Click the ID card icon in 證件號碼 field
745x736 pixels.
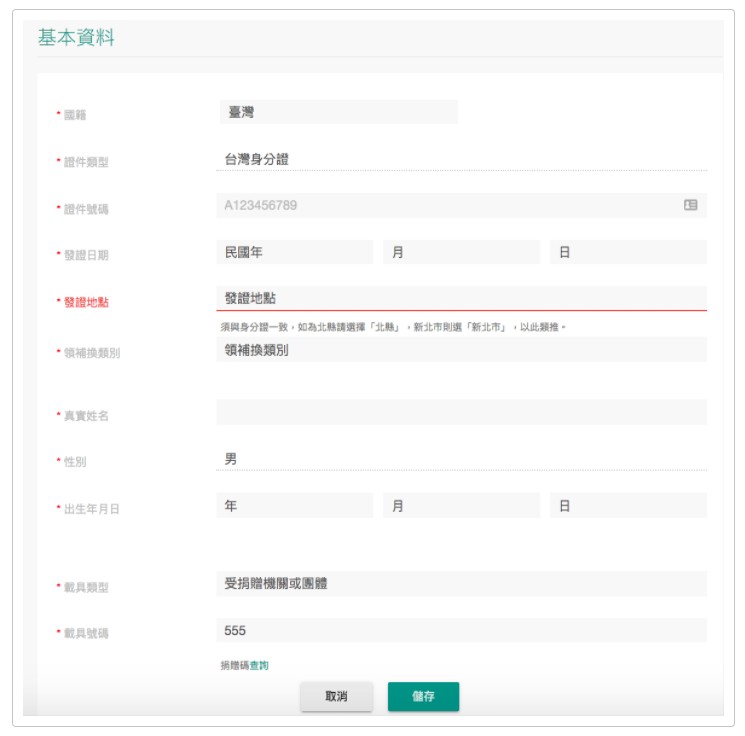(x=690, y=205)
